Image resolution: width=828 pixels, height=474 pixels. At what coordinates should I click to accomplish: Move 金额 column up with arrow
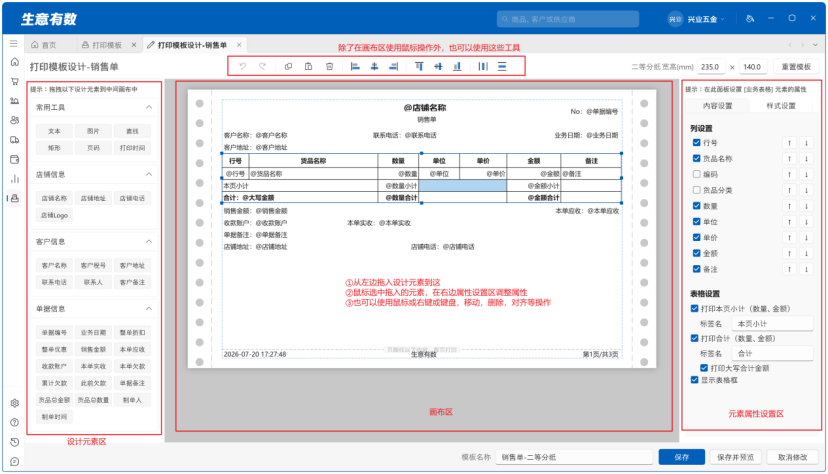pos(789,254)
